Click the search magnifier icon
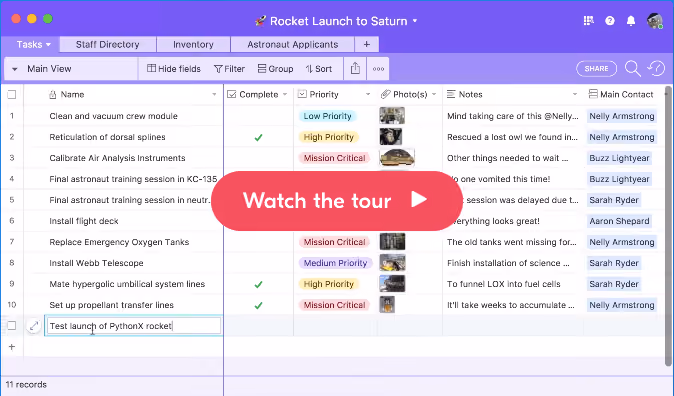Viewport: 674px width, 396px height. [633, 68]
